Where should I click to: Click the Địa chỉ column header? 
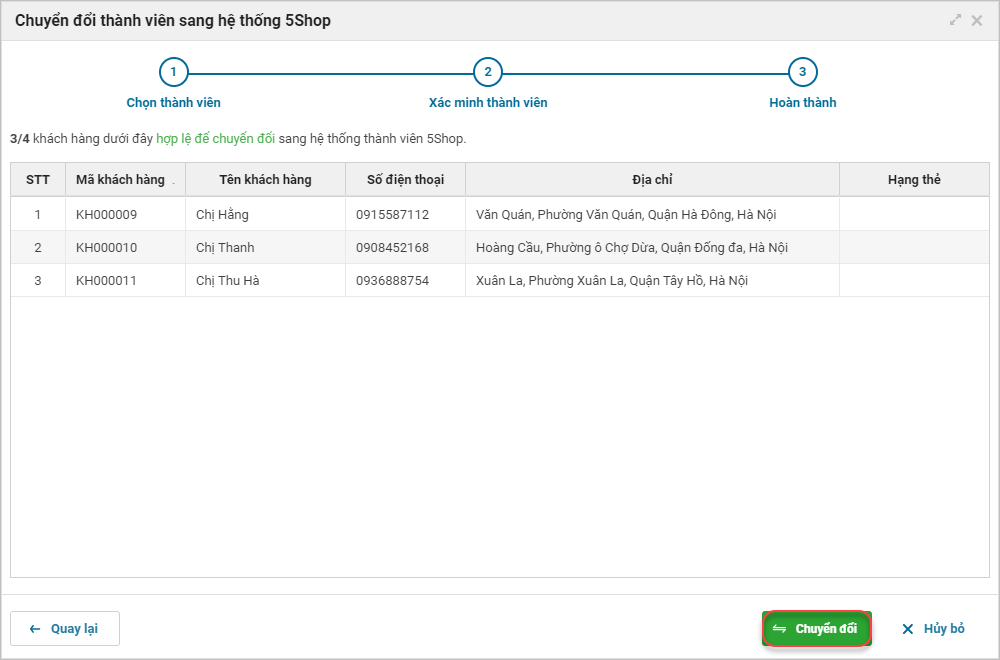point(652,180)
